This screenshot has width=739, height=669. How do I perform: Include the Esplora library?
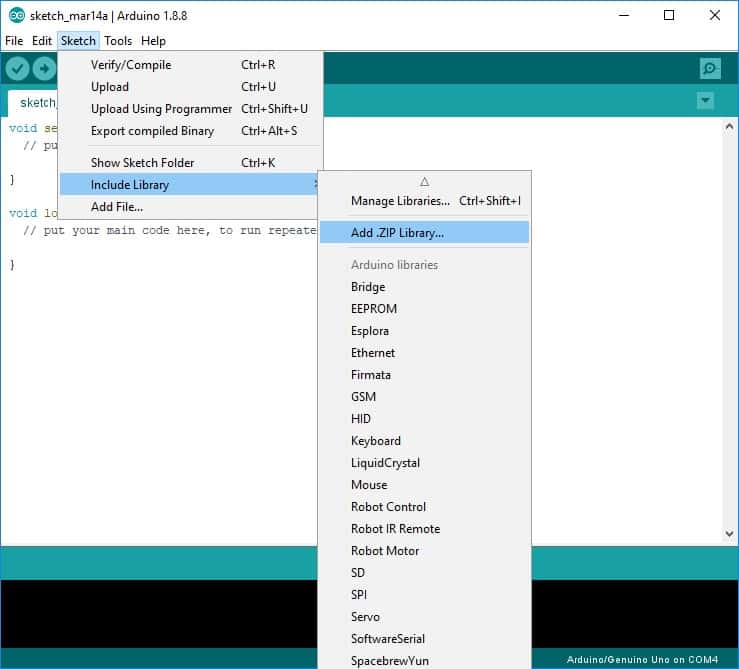click(x=424, y=330)
